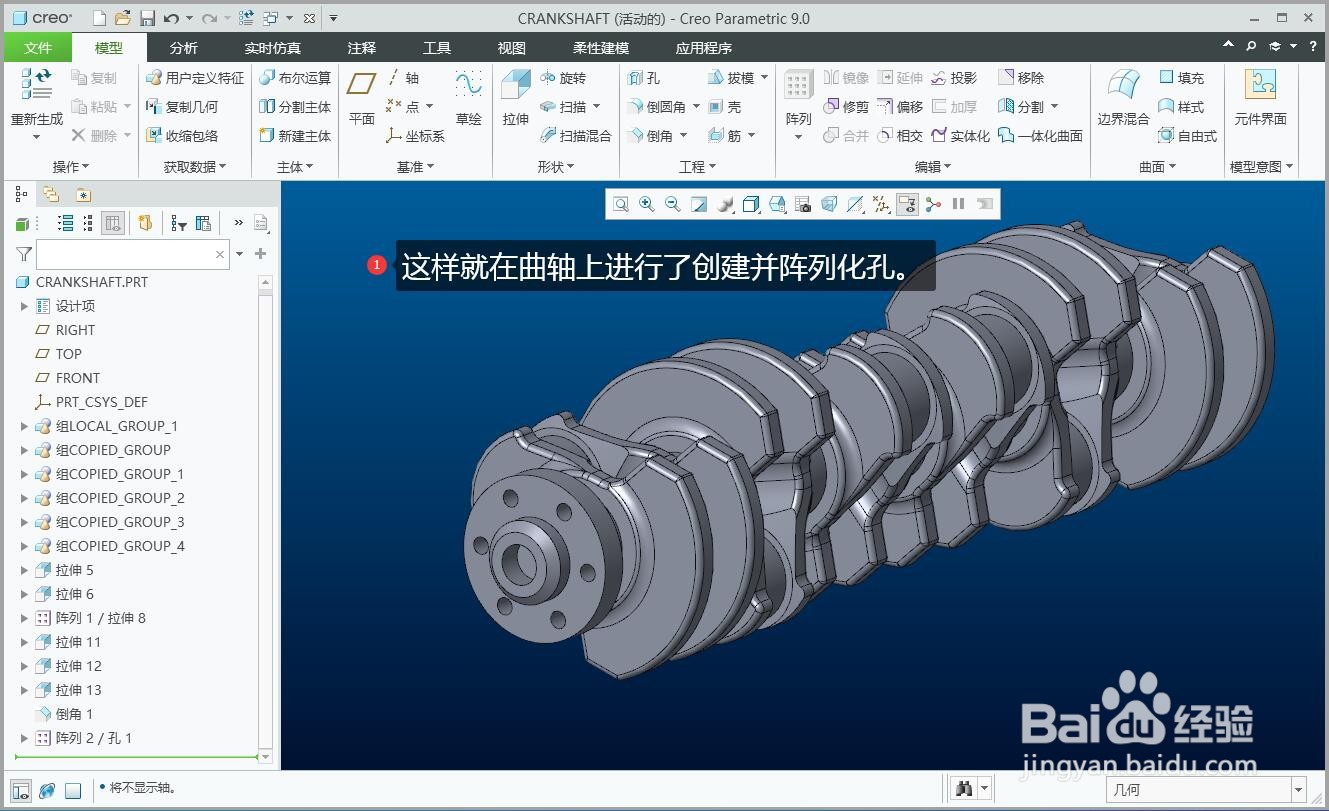Image resolution: width=1329 pixels, height=811 pixels.
Task: Click 用户定义特征 button
Action: pyautogui.click(x=195, y=78)
